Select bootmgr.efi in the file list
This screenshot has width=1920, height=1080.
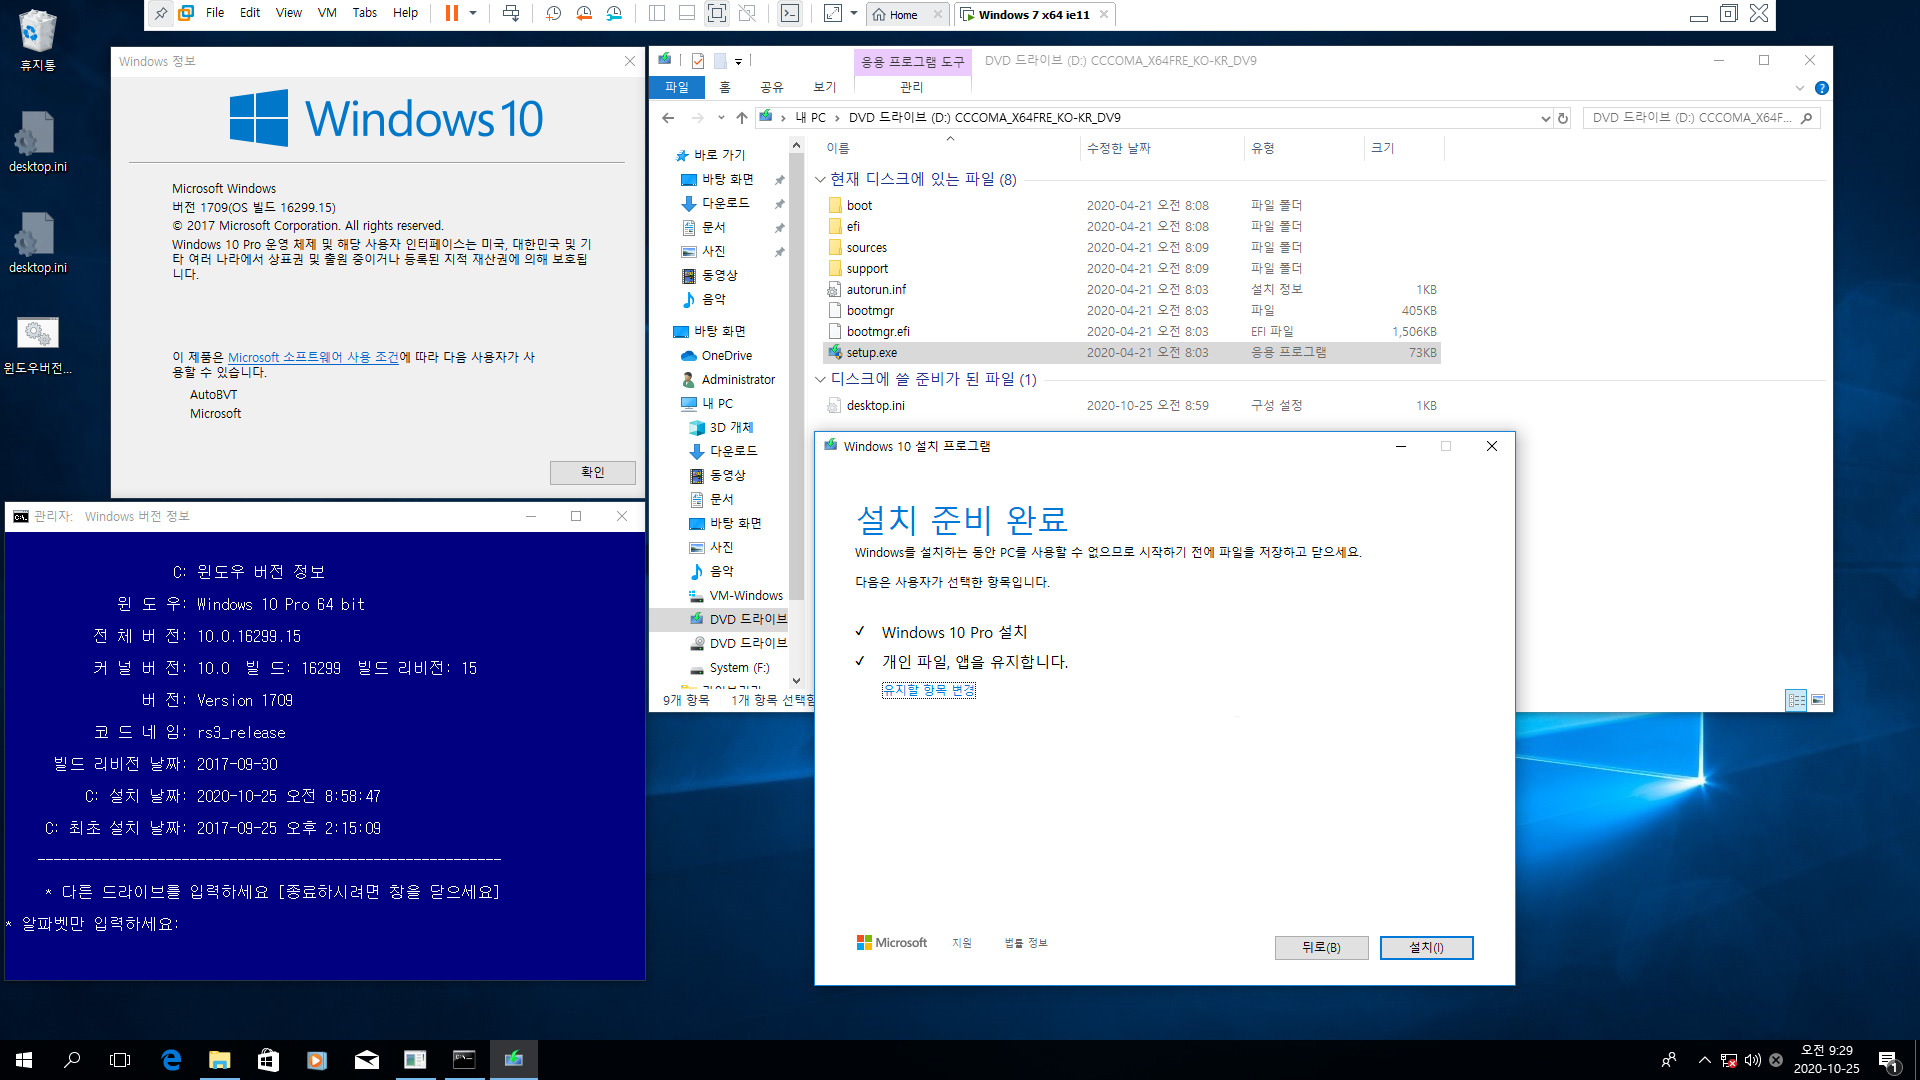tap(878, 332)
